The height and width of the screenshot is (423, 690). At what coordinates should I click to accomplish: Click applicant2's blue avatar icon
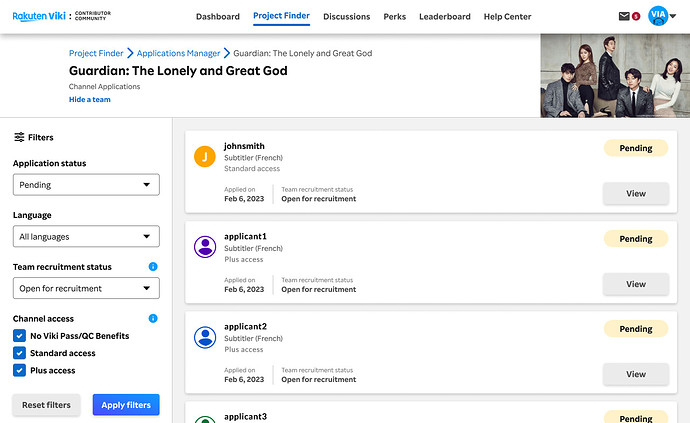coord(205,337)
